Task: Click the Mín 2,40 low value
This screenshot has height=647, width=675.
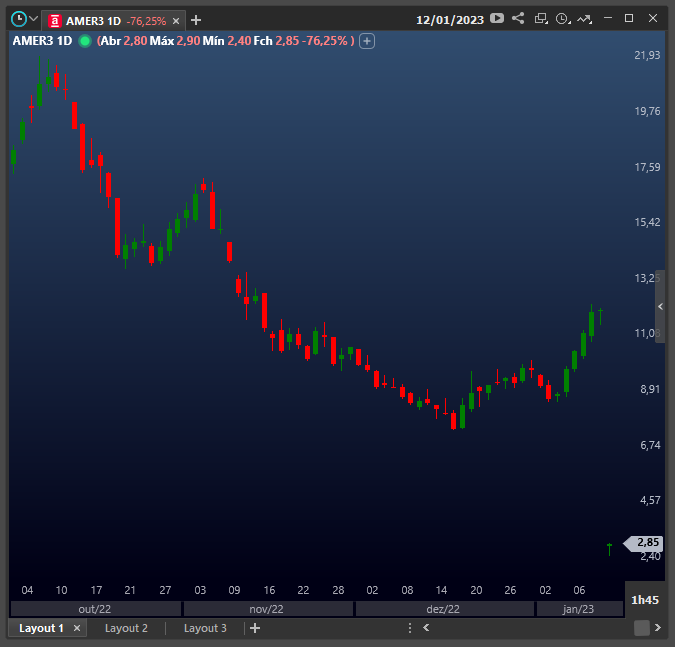Action: click(226, 41)
